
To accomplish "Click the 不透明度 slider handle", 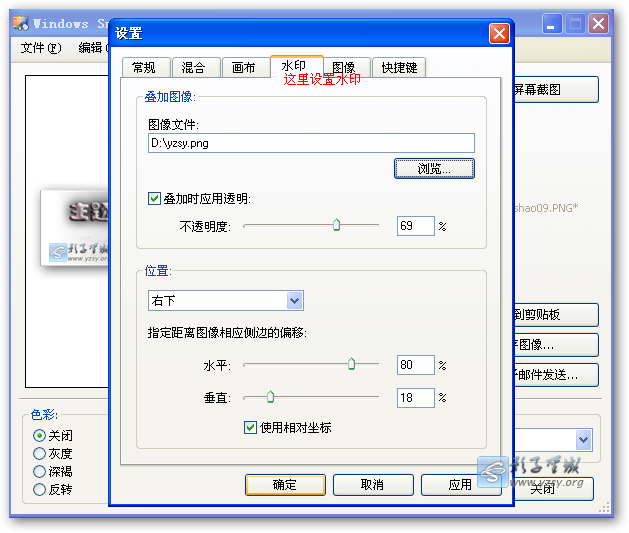I will point(336,225).
